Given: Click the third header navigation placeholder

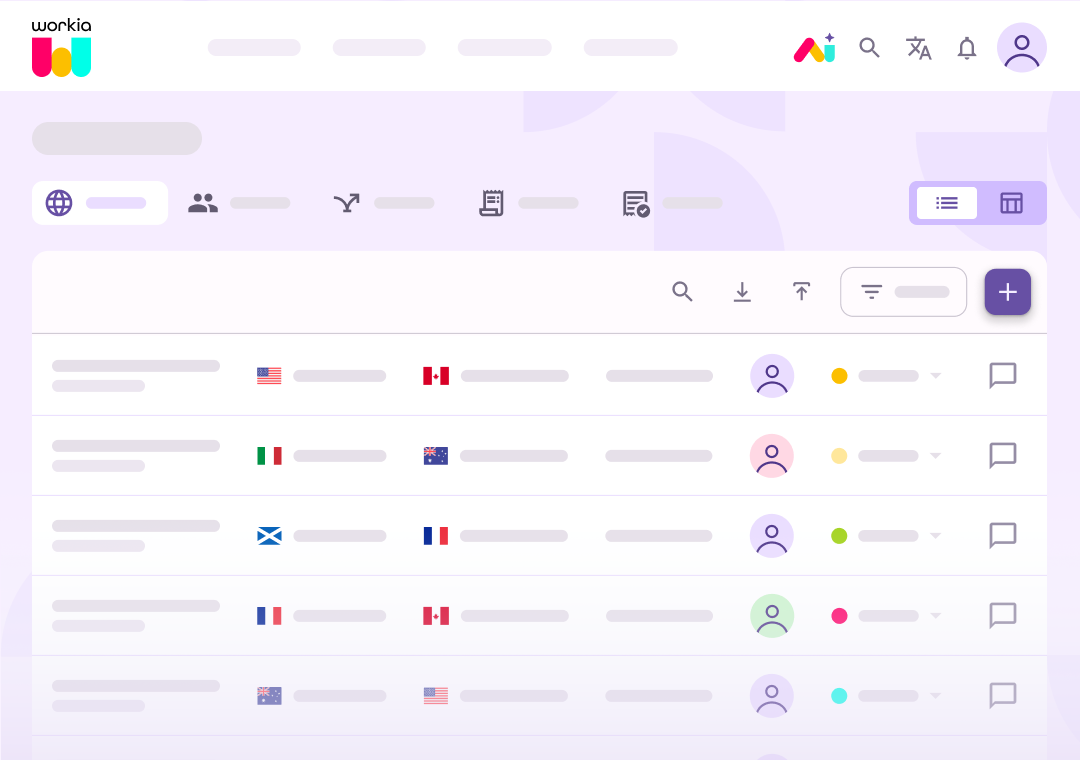Looking at the screenshot, I should coord(504,48).
